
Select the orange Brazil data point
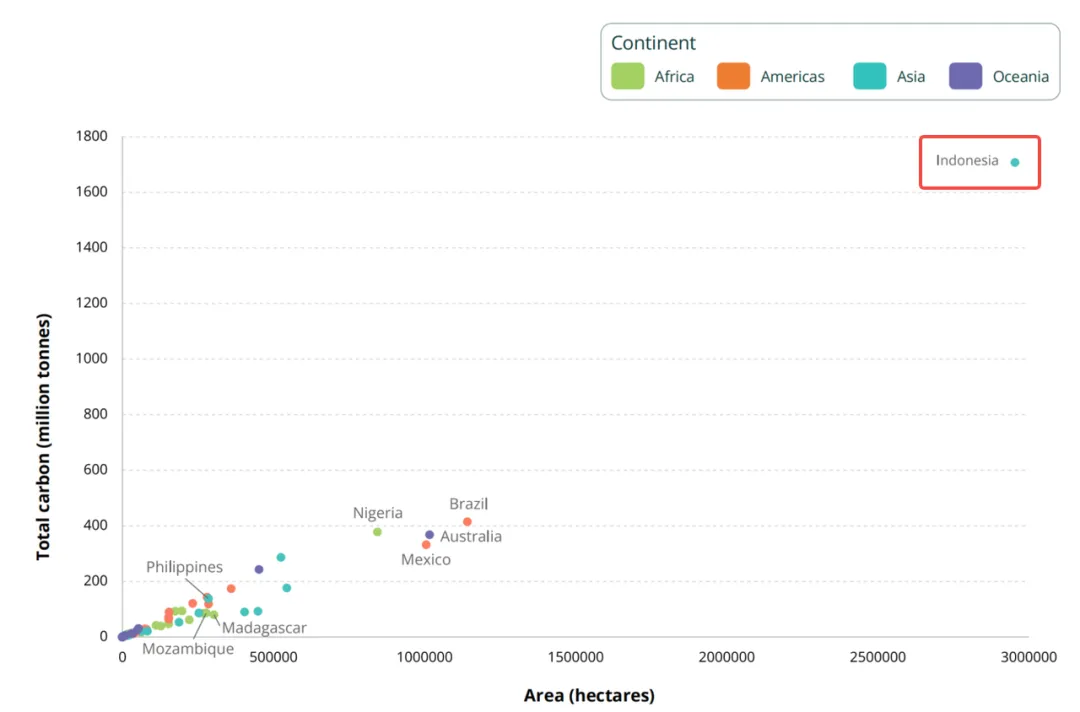point(467,522)
